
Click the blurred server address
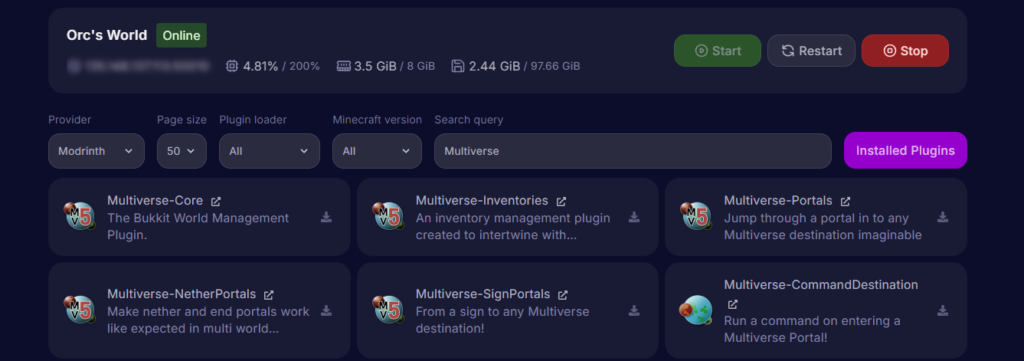(x=139, y=66)
